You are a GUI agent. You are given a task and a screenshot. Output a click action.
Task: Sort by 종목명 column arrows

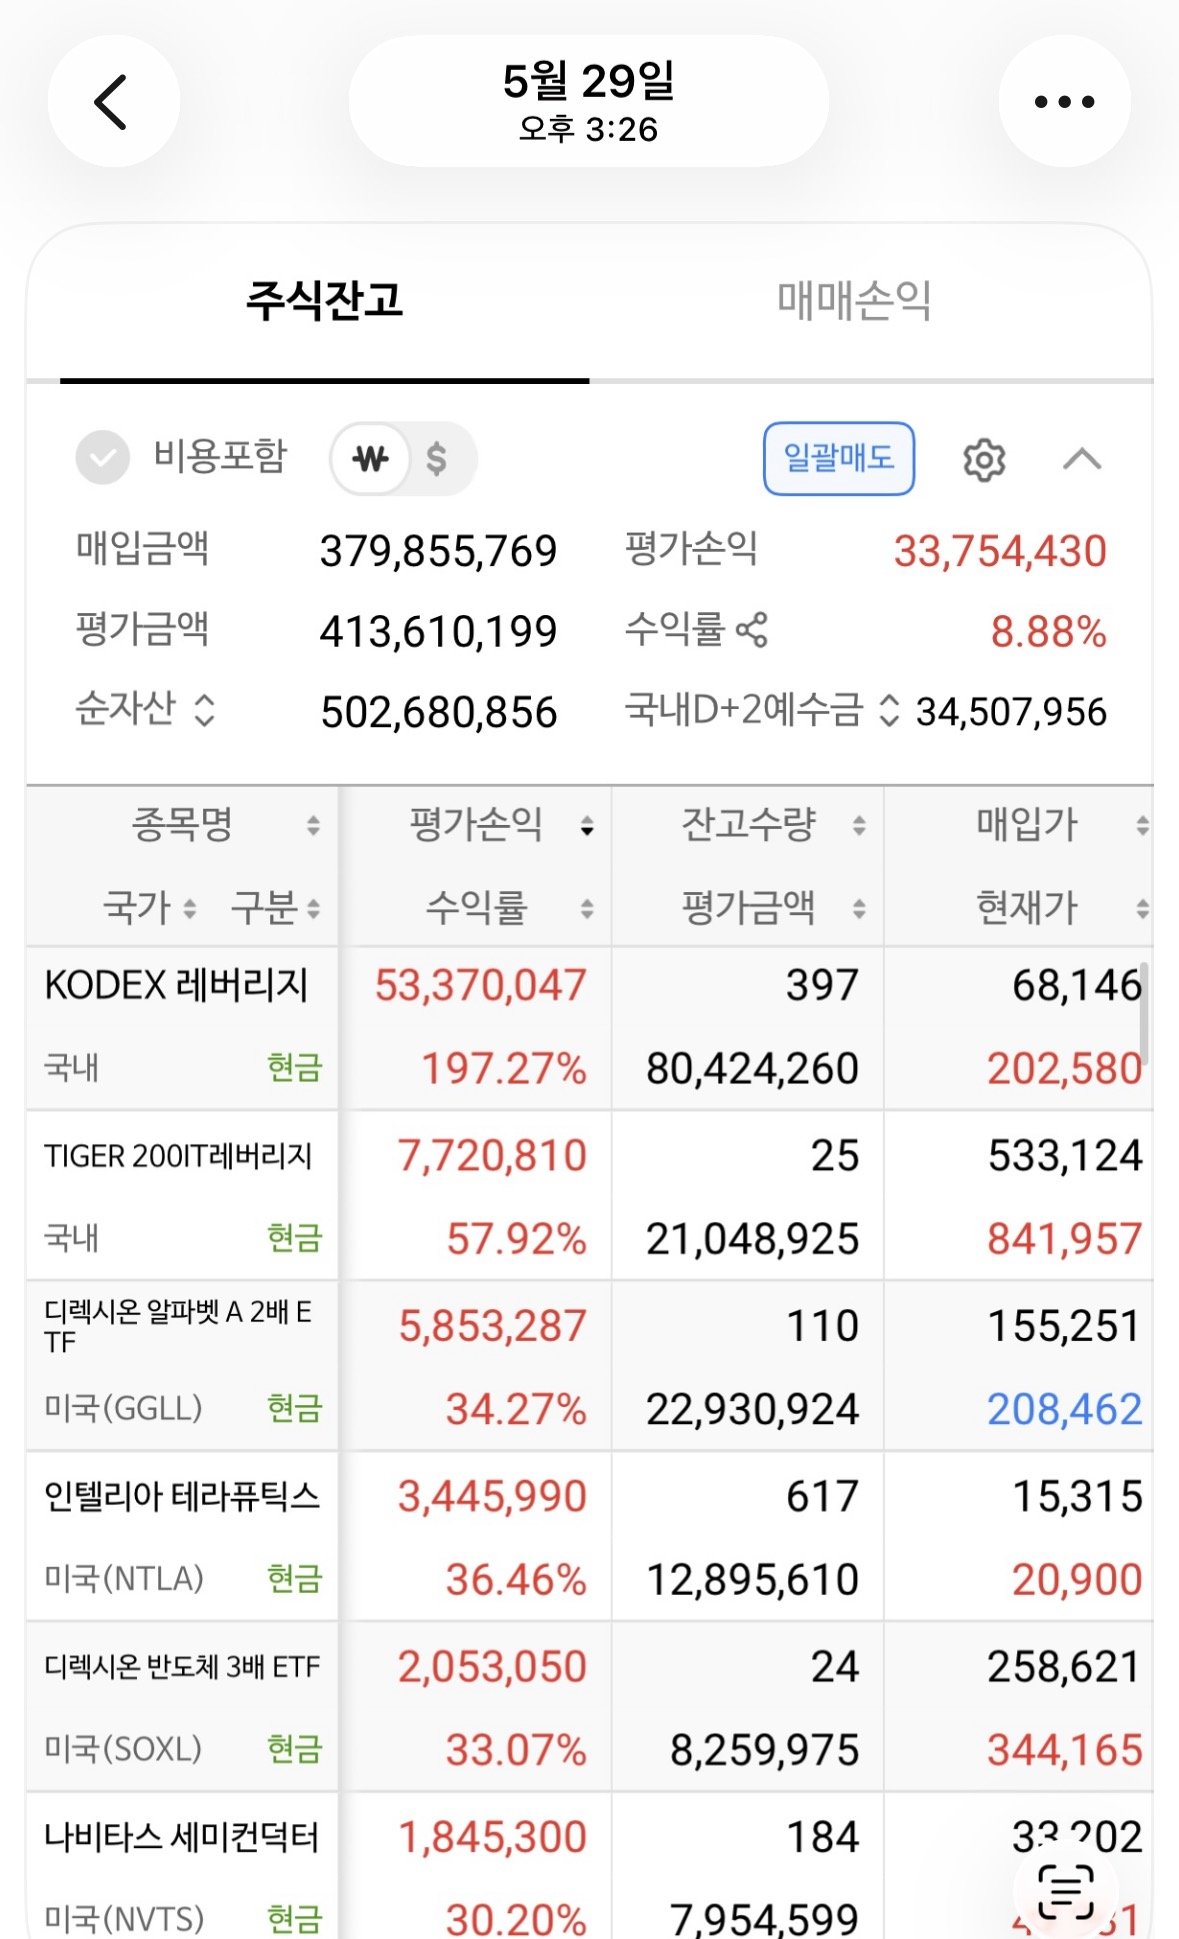(x=313, y=825)
